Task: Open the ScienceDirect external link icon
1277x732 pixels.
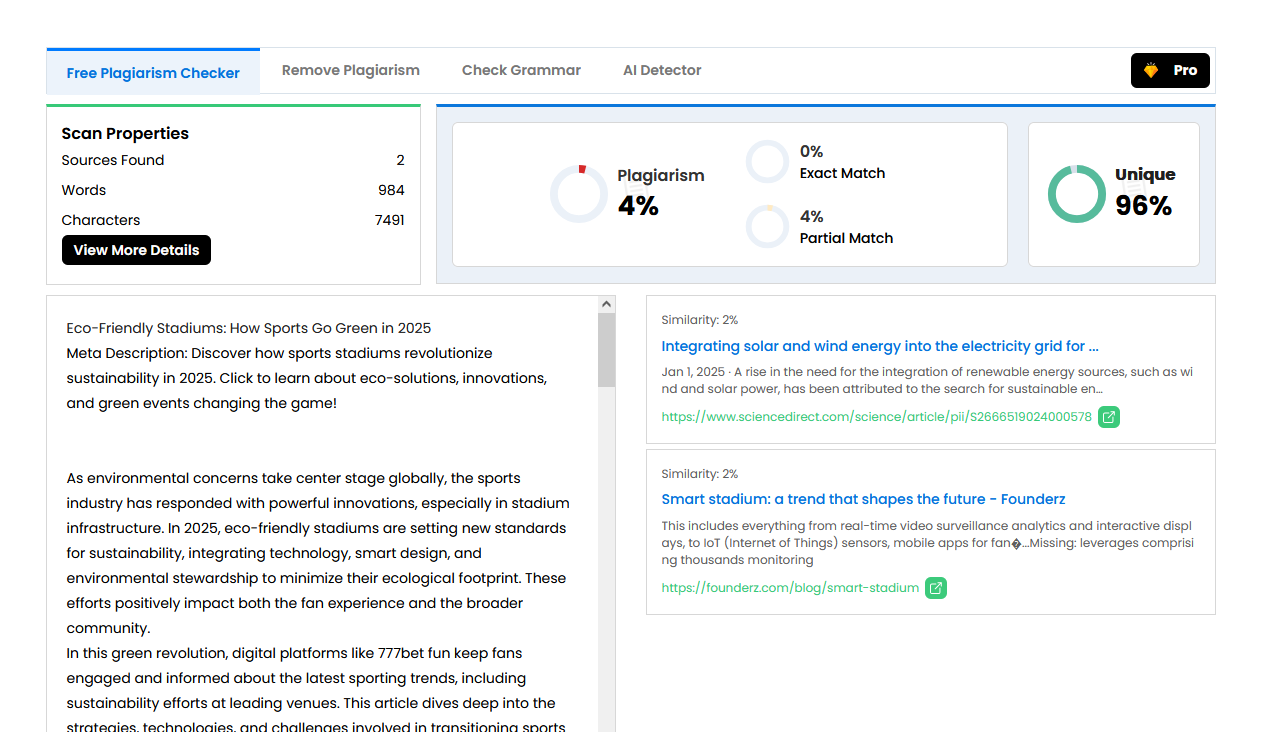Action: pos(1108,417)
